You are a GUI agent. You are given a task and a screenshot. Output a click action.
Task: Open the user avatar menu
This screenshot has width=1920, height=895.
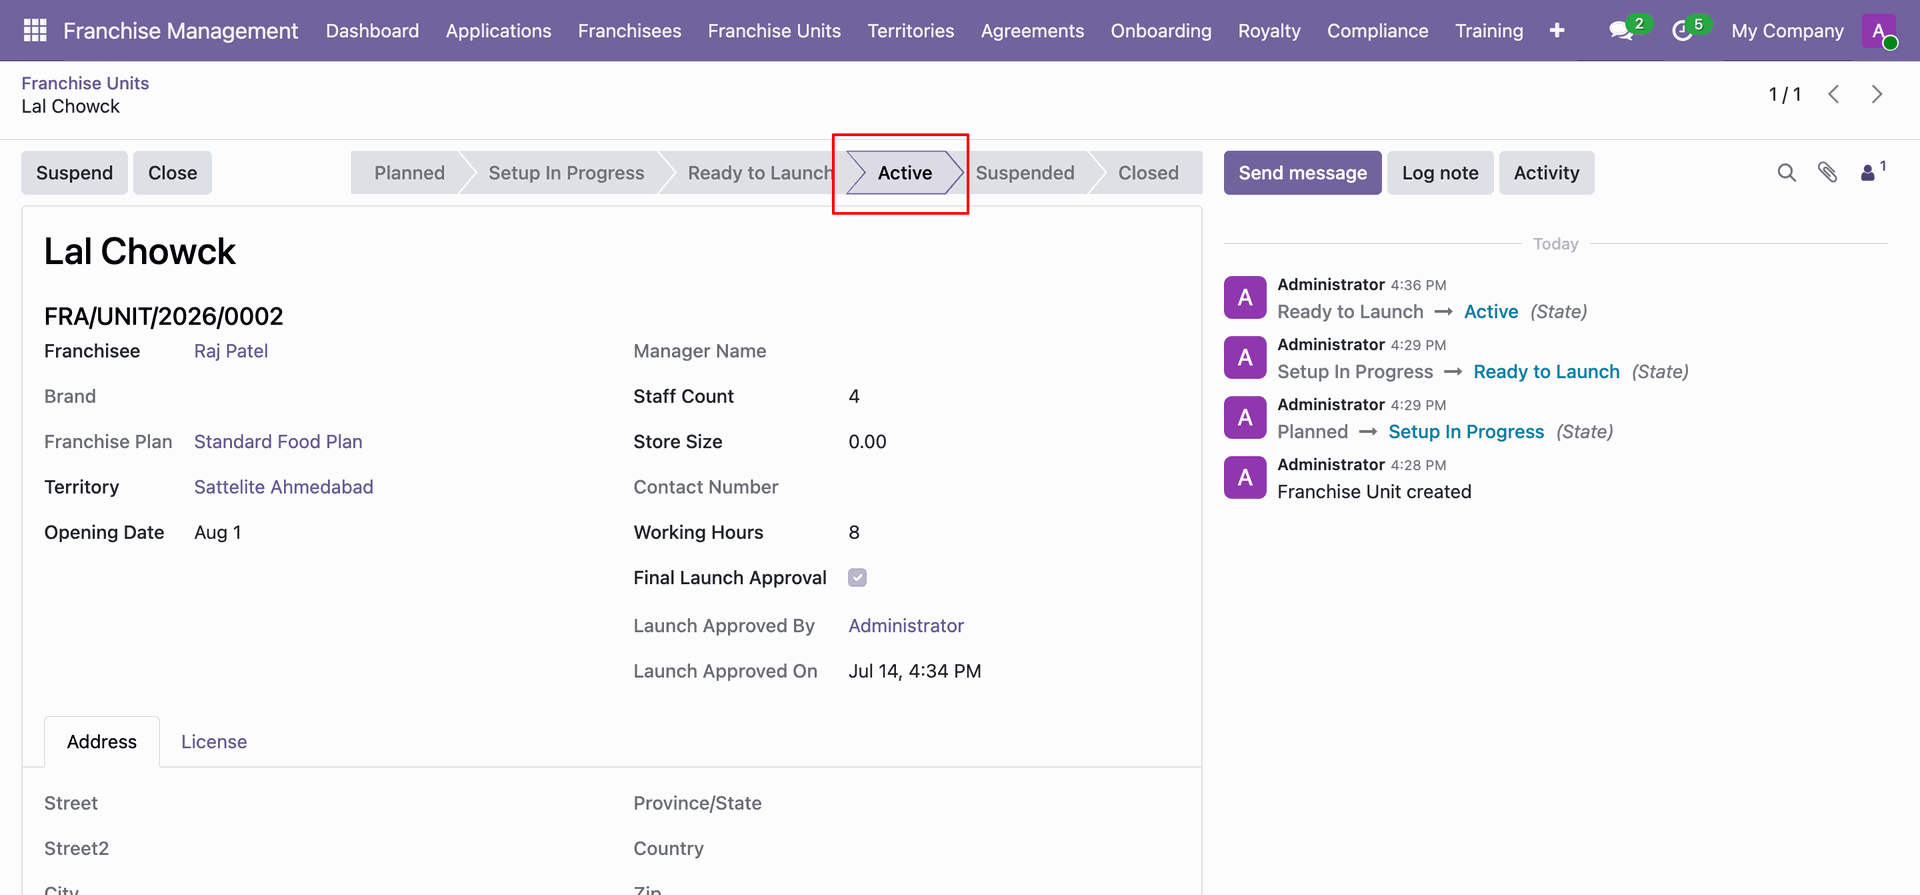1879,31
